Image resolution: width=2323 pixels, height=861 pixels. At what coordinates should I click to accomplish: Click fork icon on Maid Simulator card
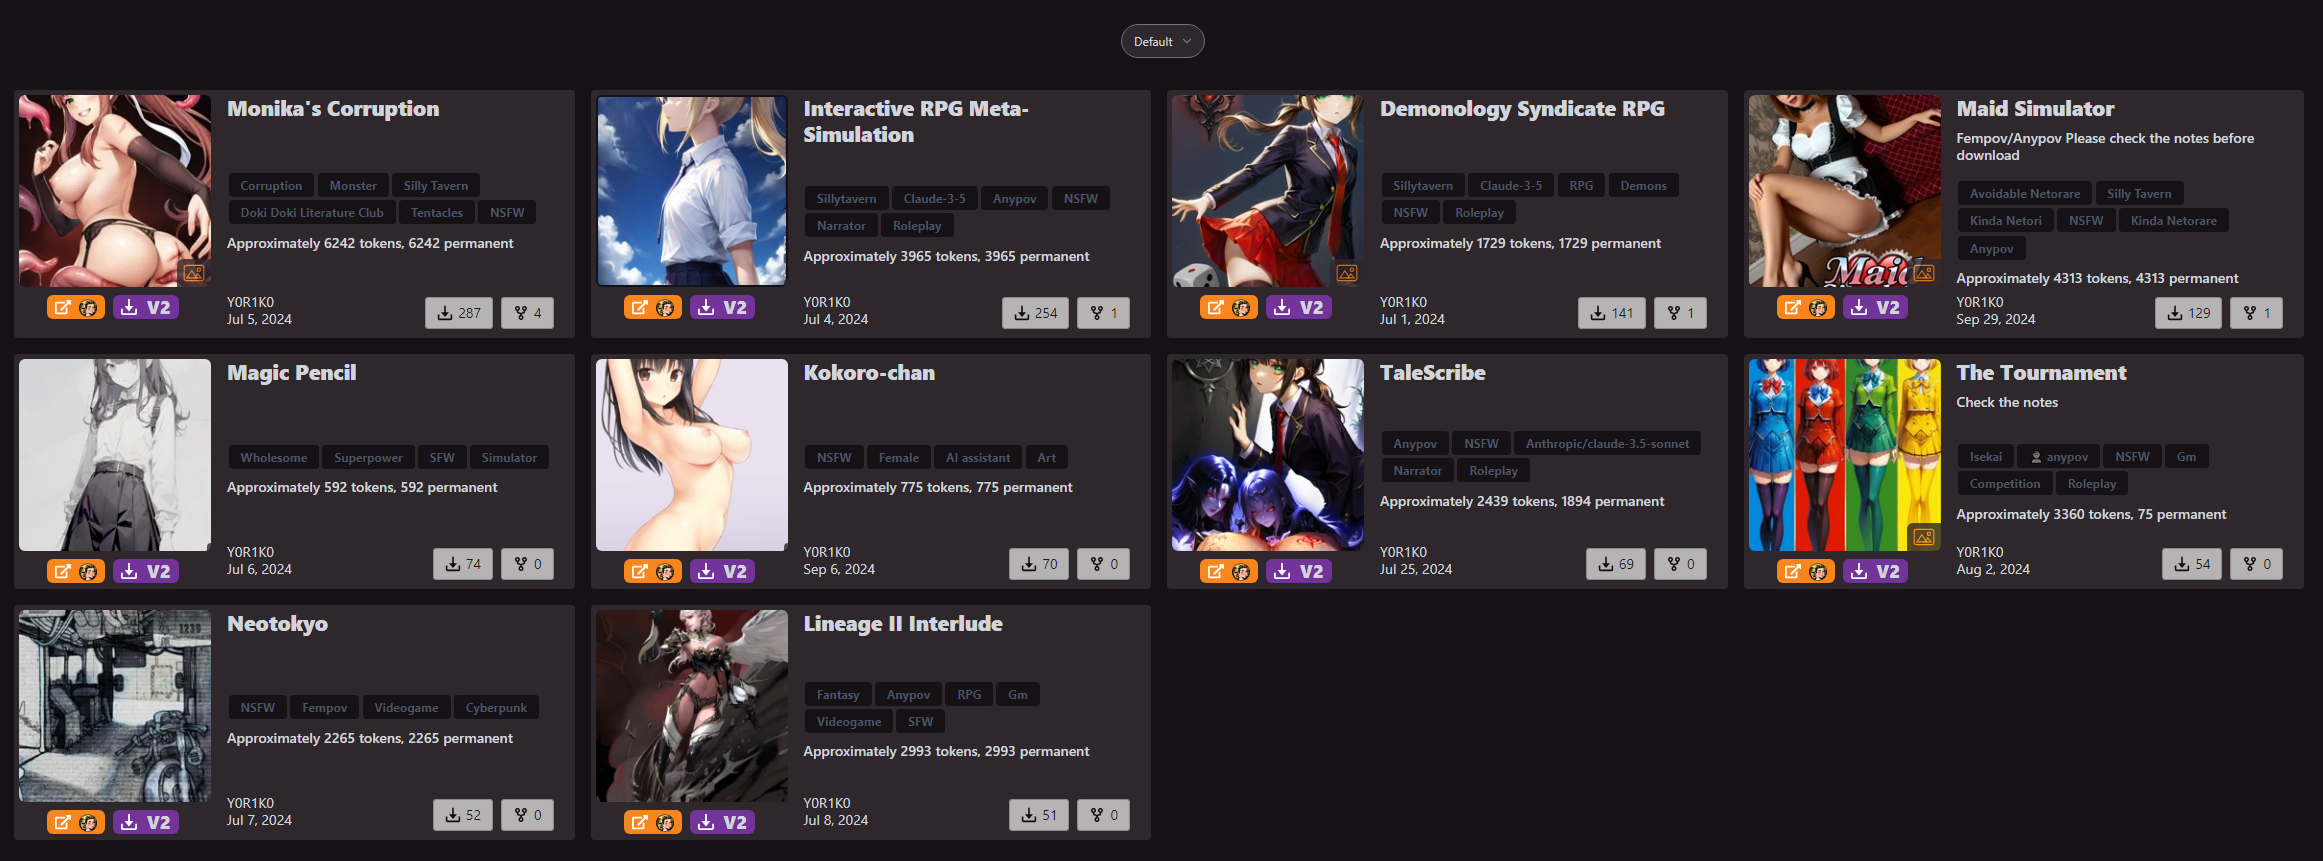[2257, 313]
